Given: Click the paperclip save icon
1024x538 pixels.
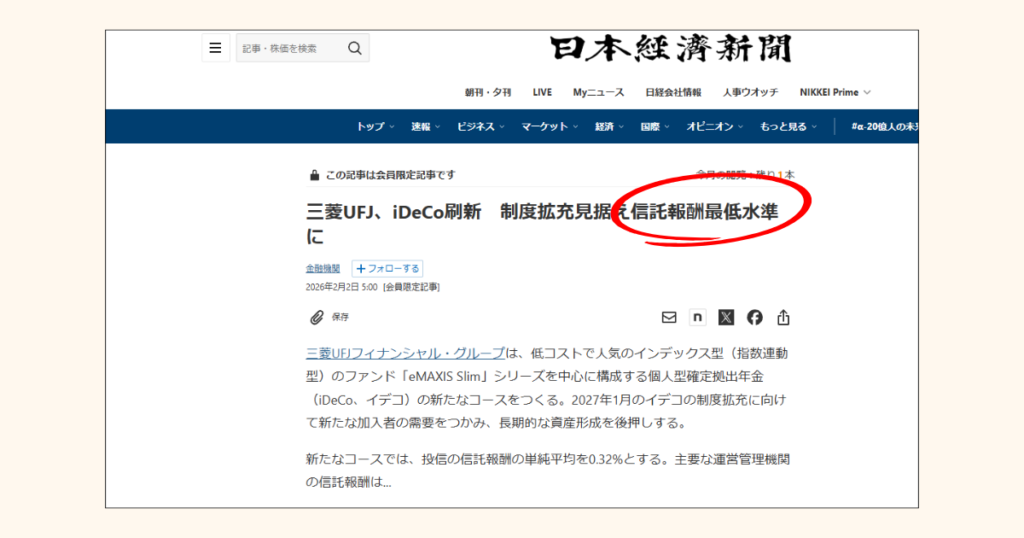Looking at the screenshot, I should point(317,317).
